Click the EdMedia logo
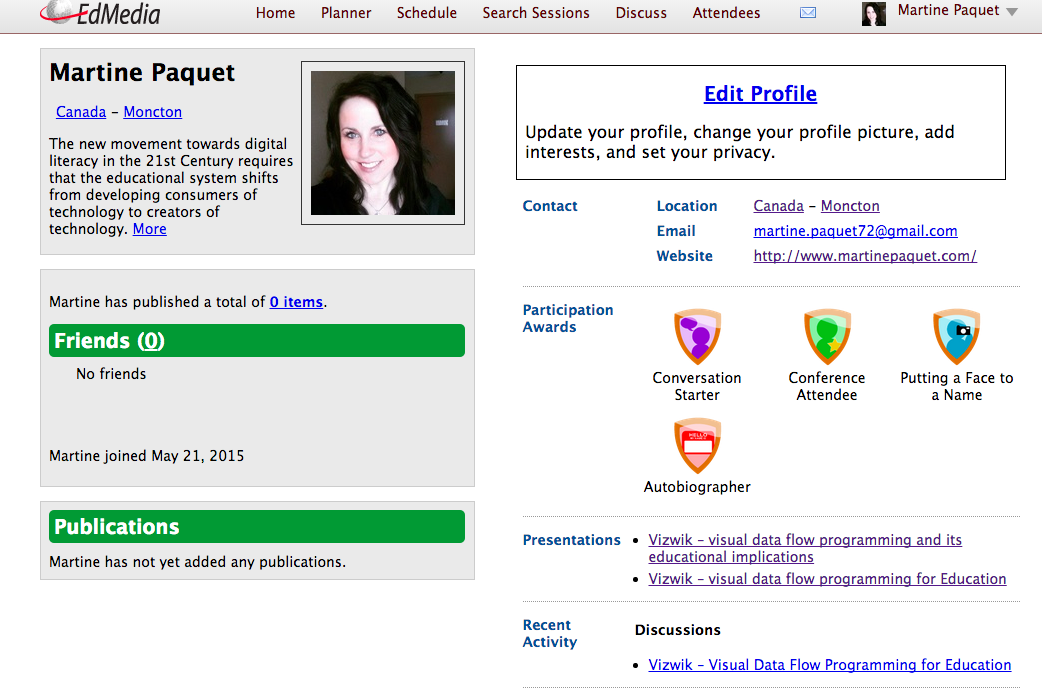Viewport: 1042px width, 691px height. point(100,12)
